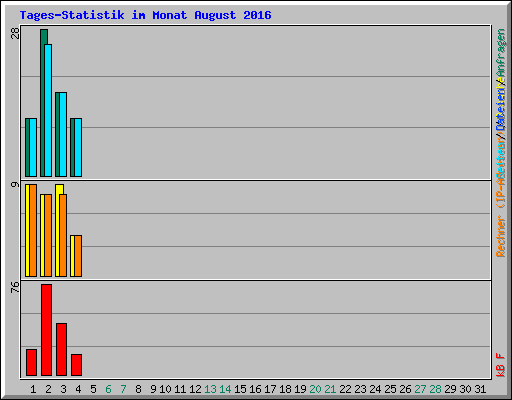Viewport: 512px width, 400px height.
Task: Select the red kB bar for day 1
Action: pyautogui.click(x=31, y=362)
